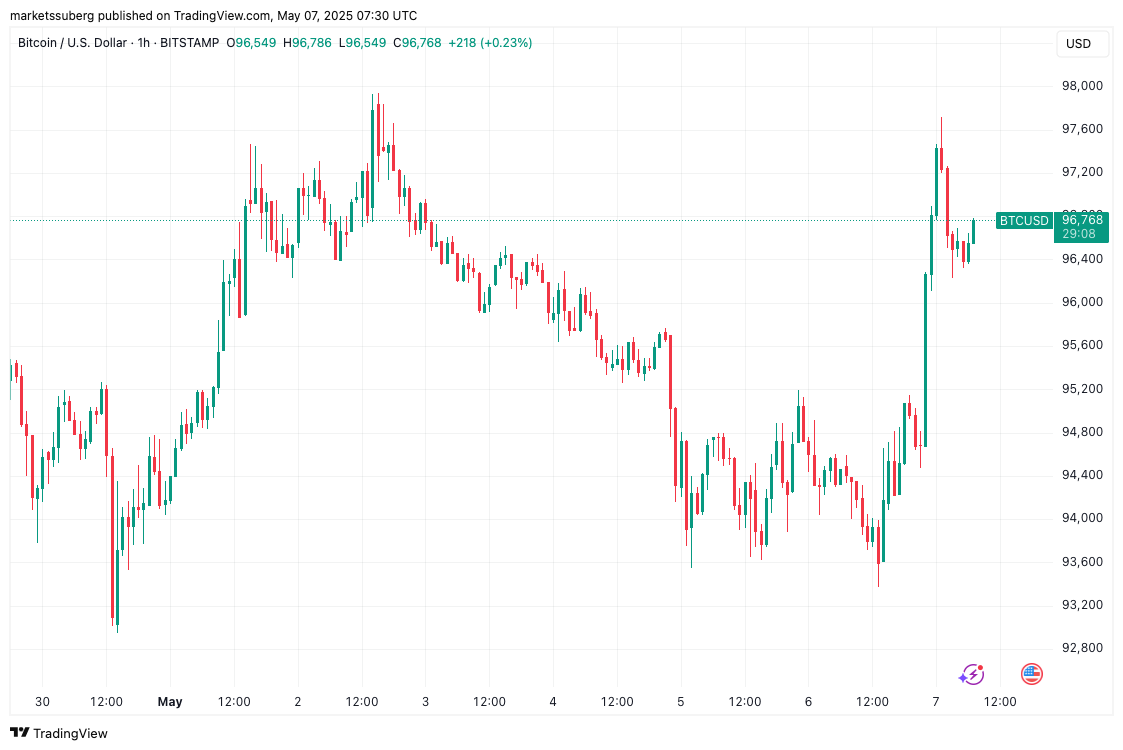The width and height of the screenshot is (1123, 750).
Task: Click the Bitcoin / U.S. Dollar symbol title
Action: tap(75, 43)
